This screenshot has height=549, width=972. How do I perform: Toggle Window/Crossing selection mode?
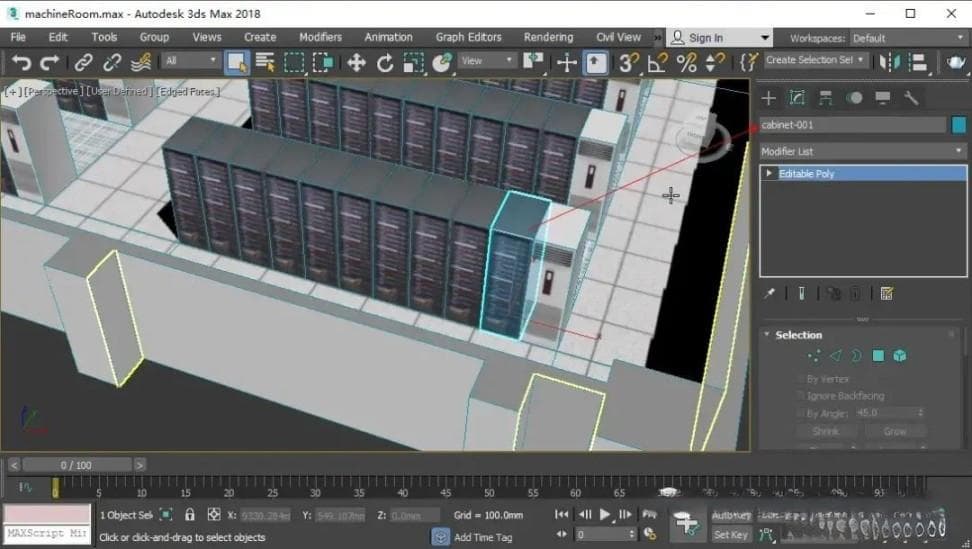pos(323,63)
